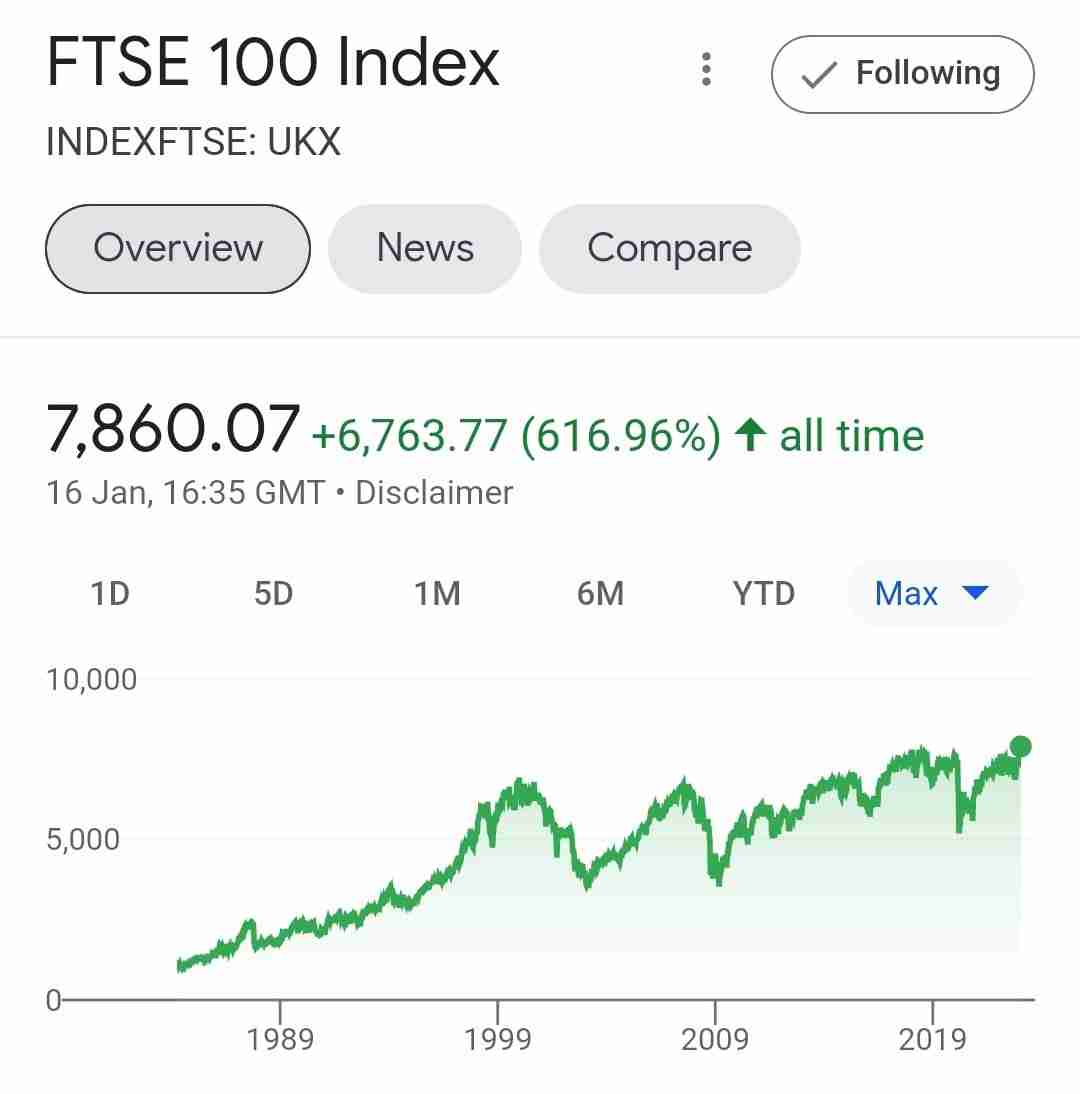Switch to the Overview tab
This screenshot has height=1094, width=1080.
178,248
